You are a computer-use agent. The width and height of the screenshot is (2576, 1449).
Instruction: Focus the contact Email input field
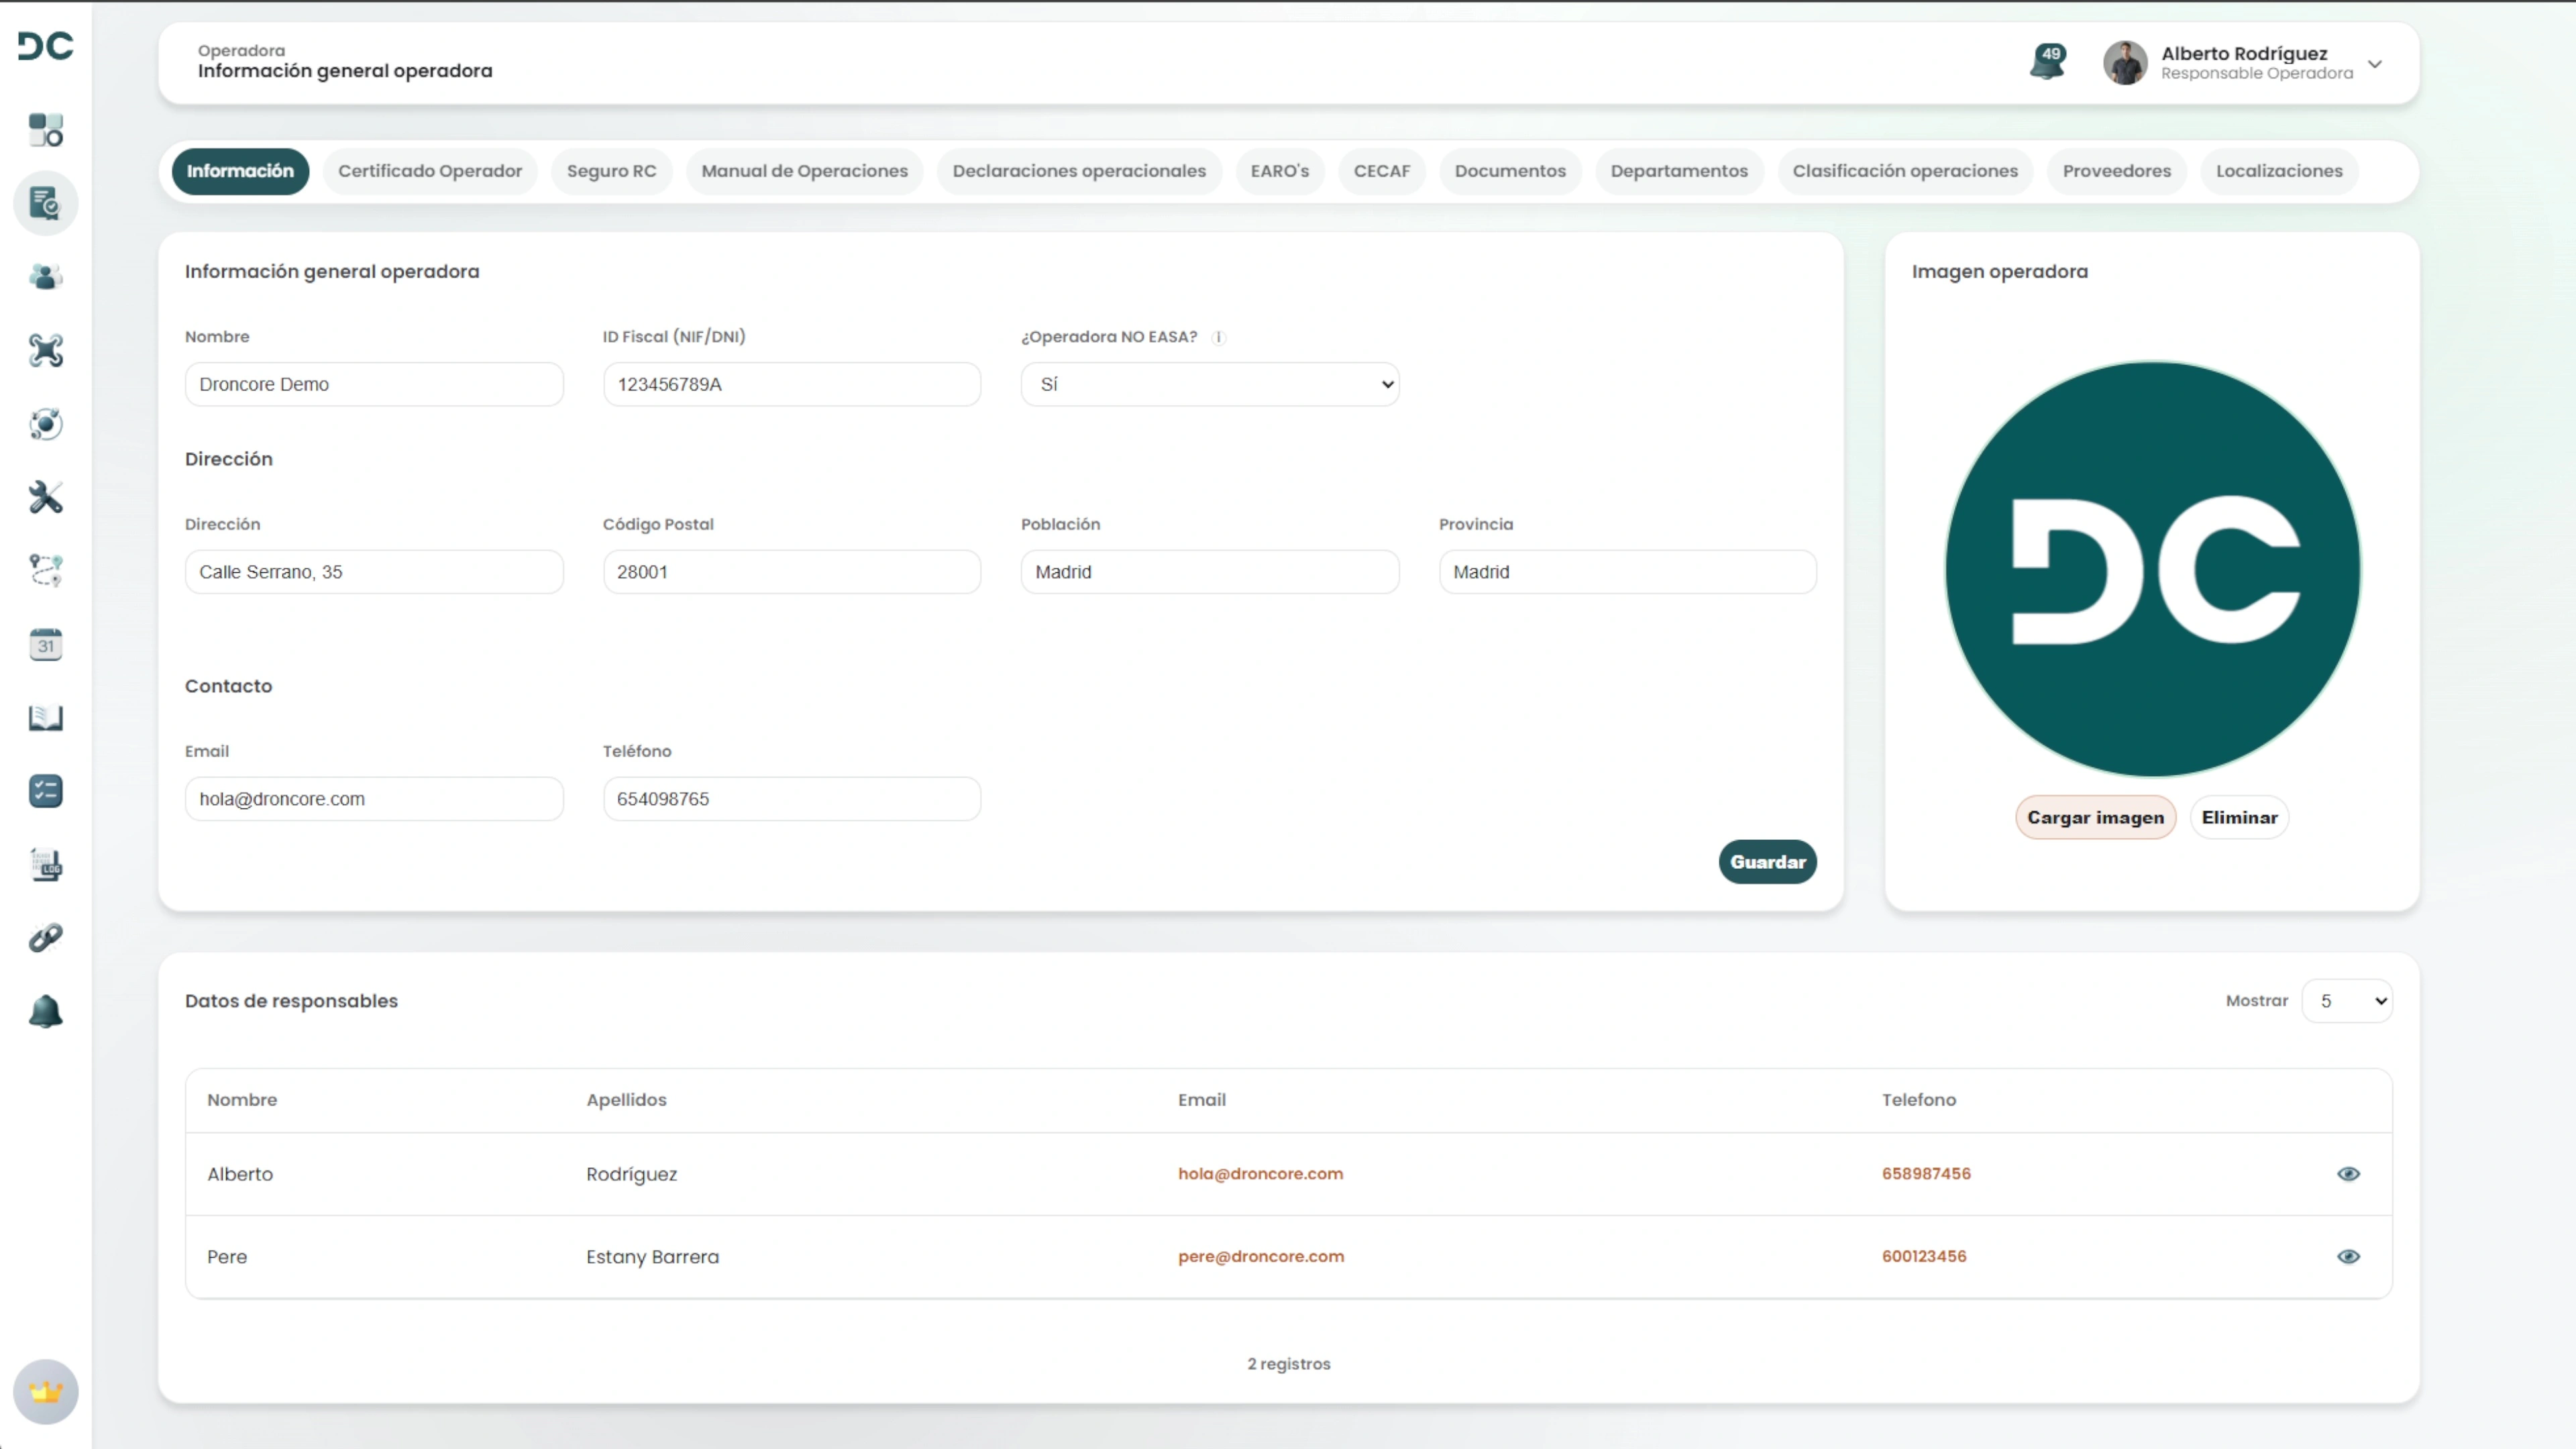pos(374,799)
